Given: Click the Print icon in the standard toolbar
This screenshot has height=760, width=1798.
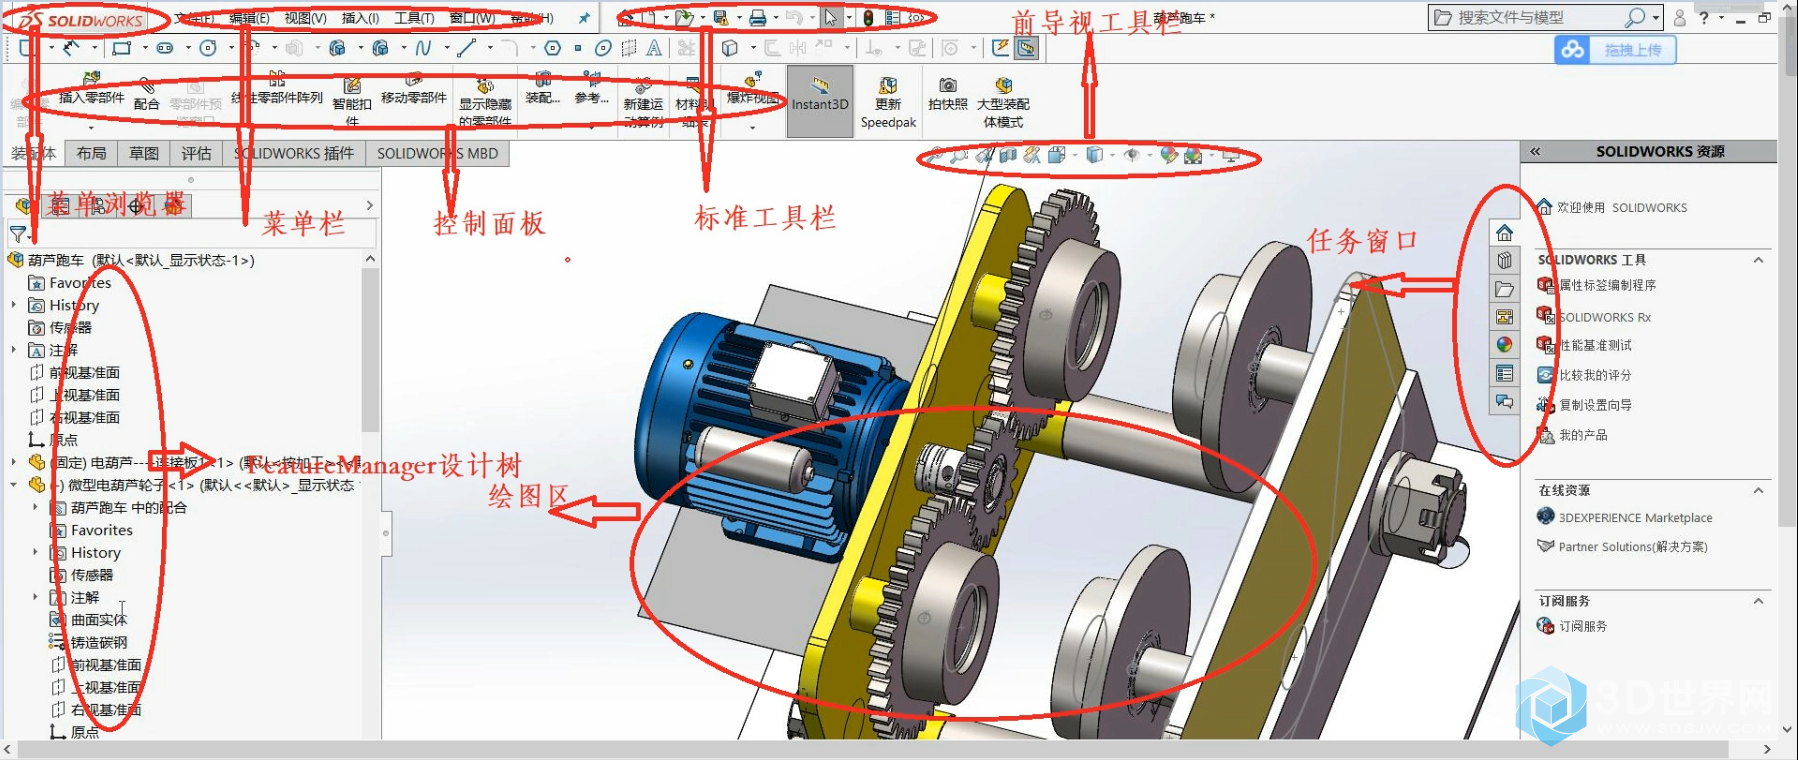Looking at the screenshot, I should click(x=757, y=18).
